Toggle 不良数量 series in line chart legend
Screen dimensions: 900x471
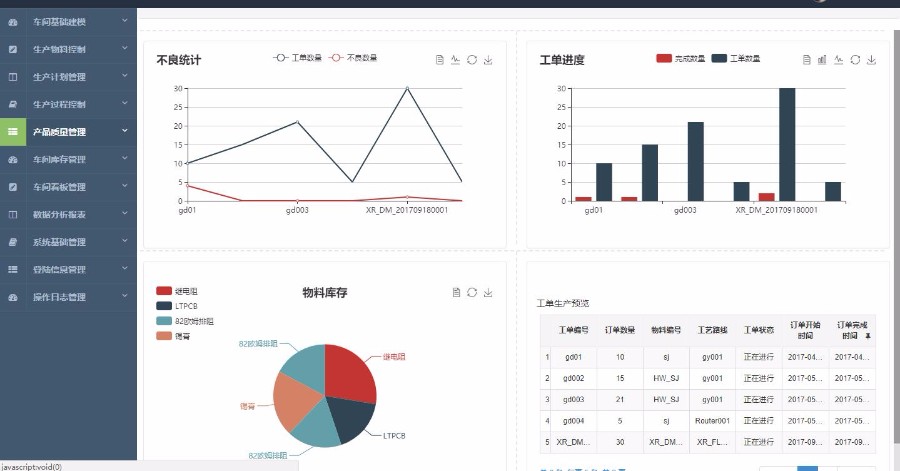pyautogui.click(x=353, y=57)
